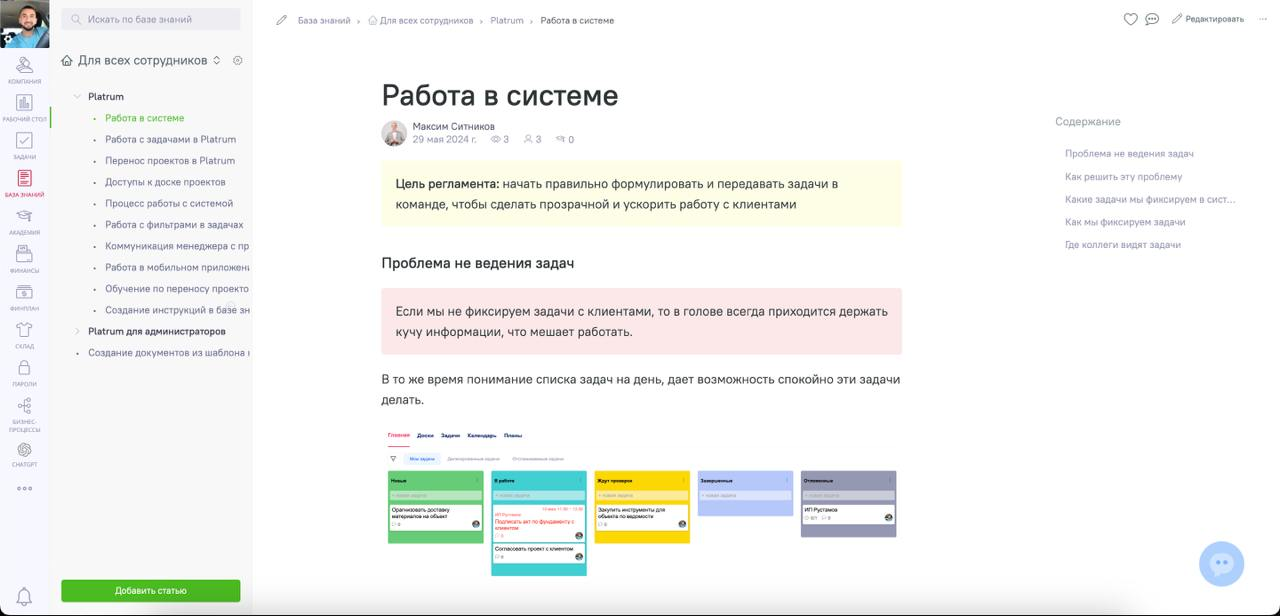Show more sidebar items via three dots

point(25,489)
